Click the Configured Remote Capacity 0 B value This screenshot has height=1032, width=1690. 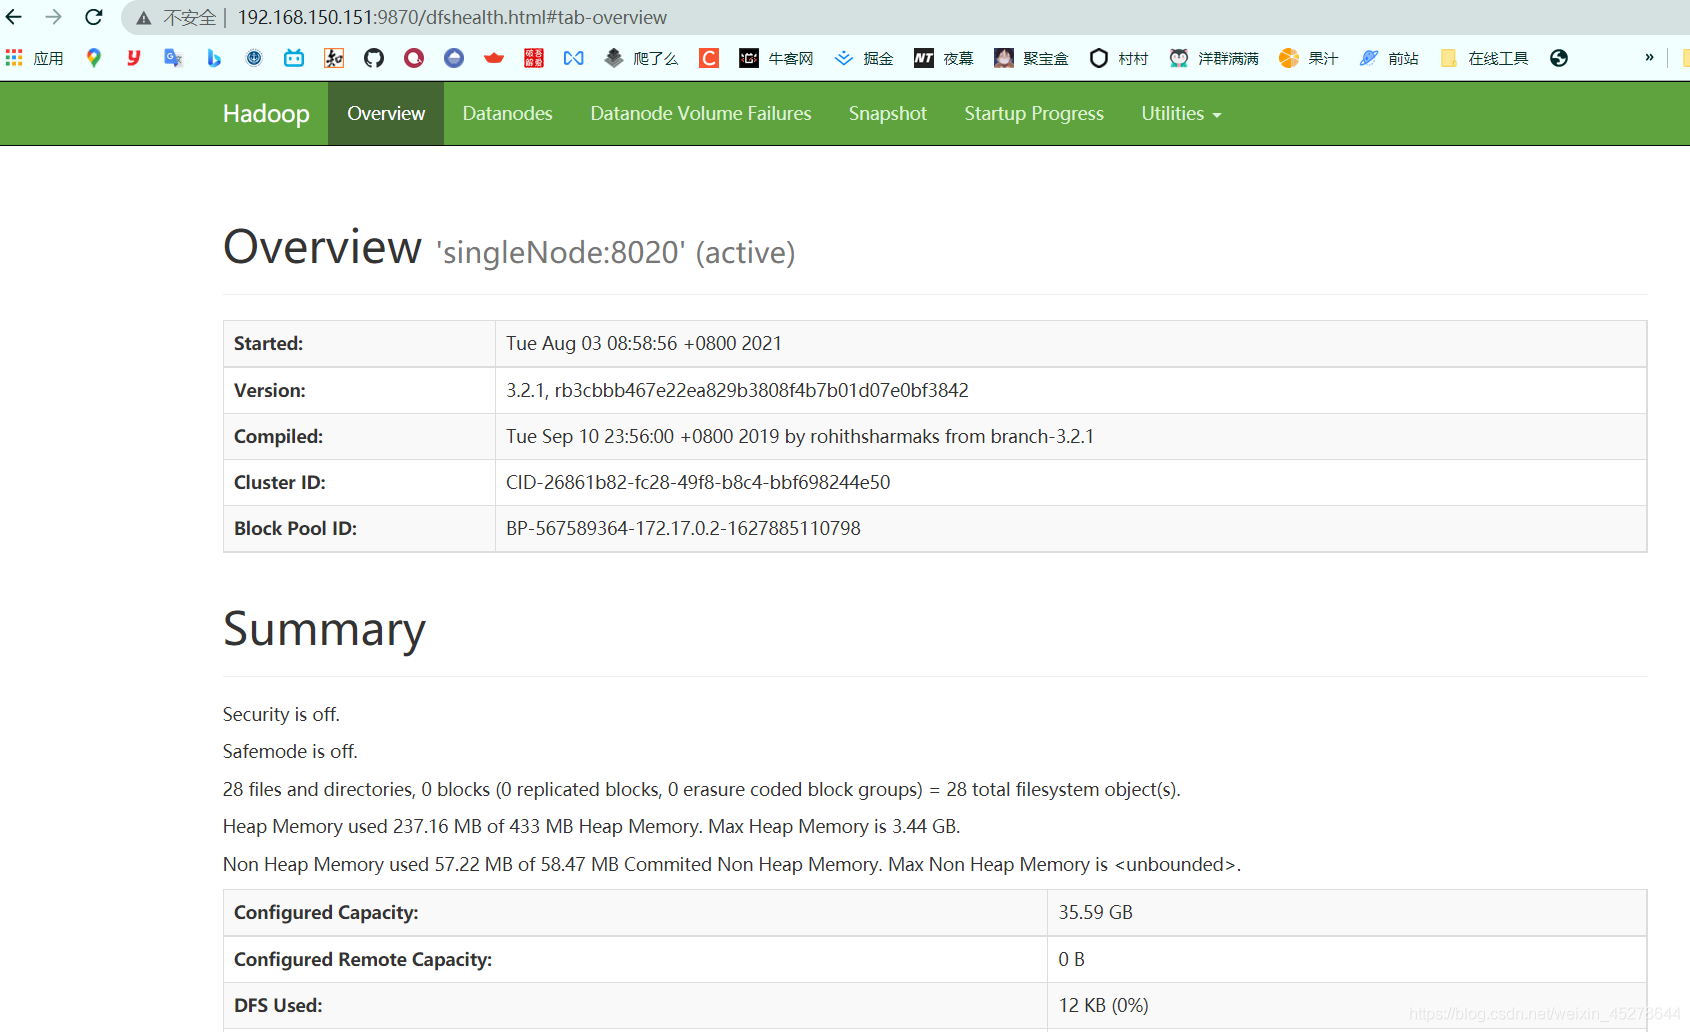[x=1072, y=959]
